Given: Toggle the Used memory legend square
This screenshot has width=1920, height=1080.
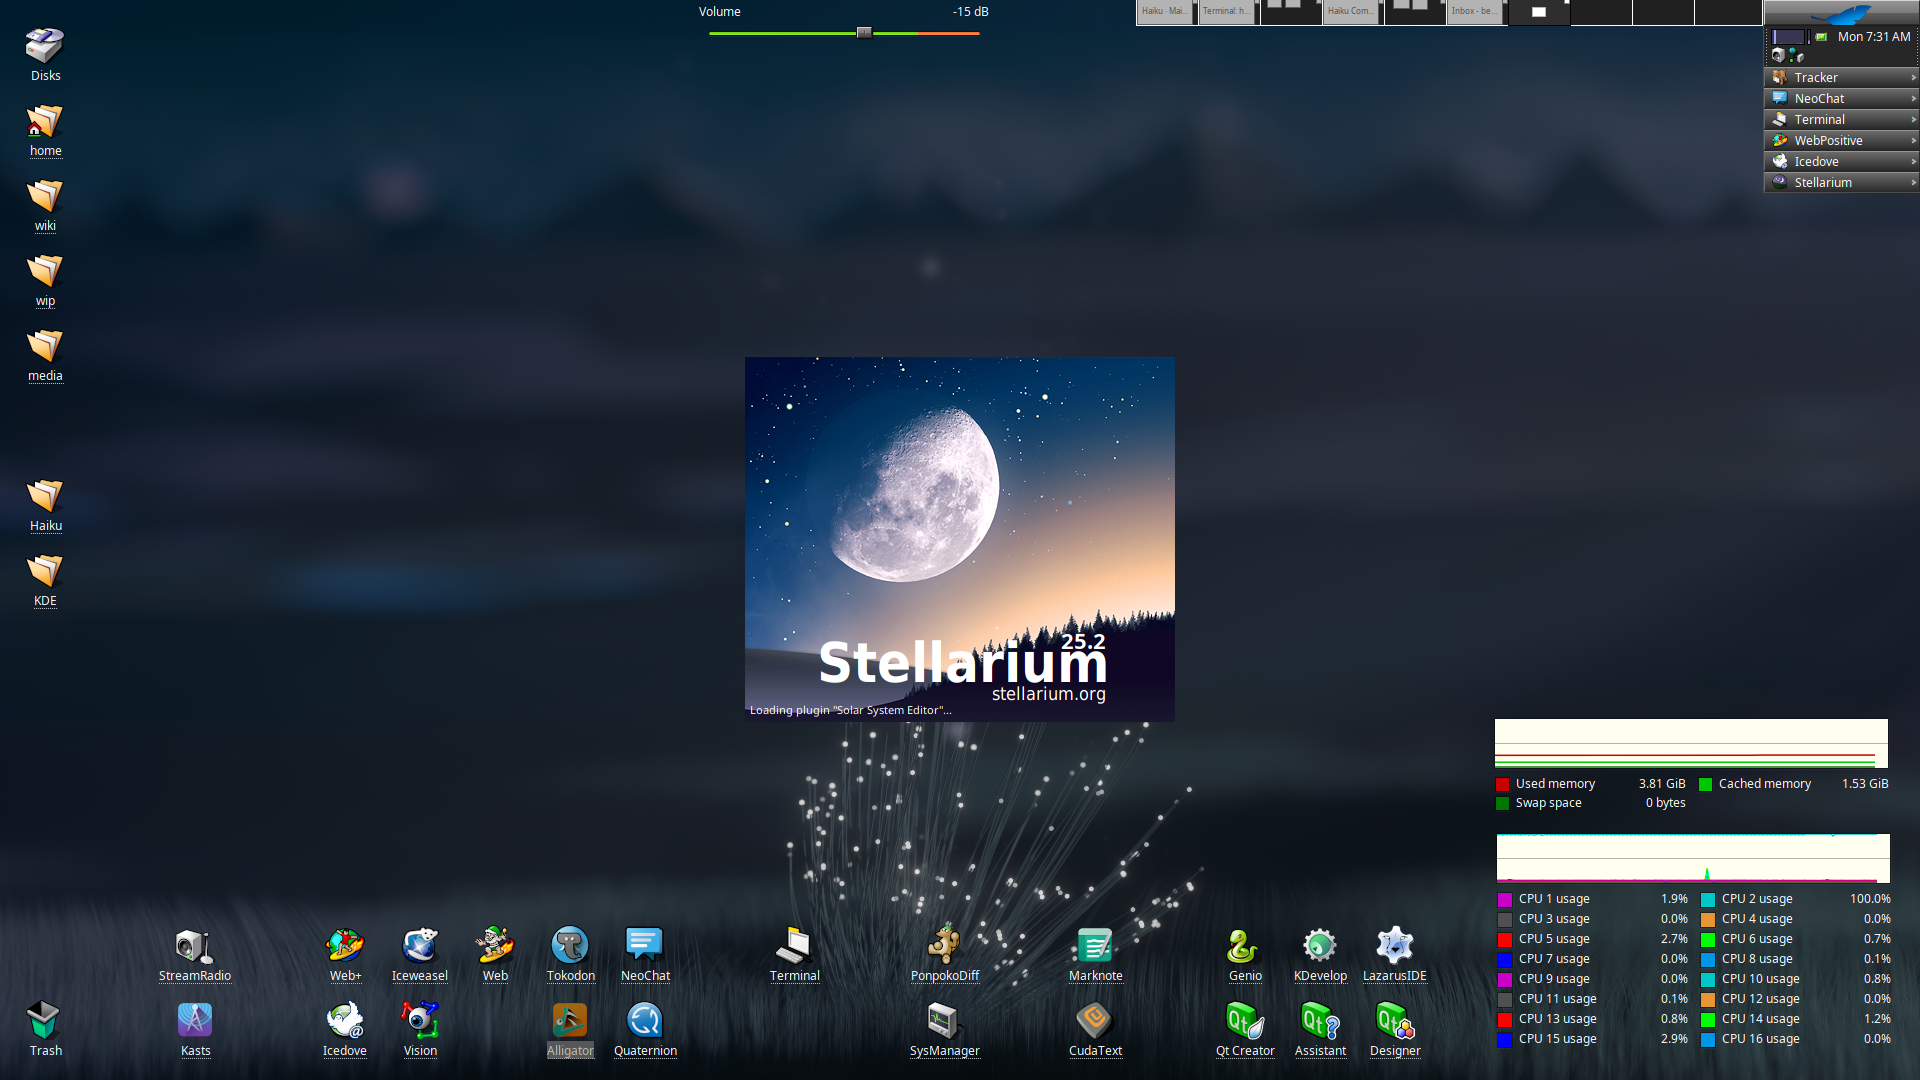Looking at the screenshot, I should pos(1502,785).
